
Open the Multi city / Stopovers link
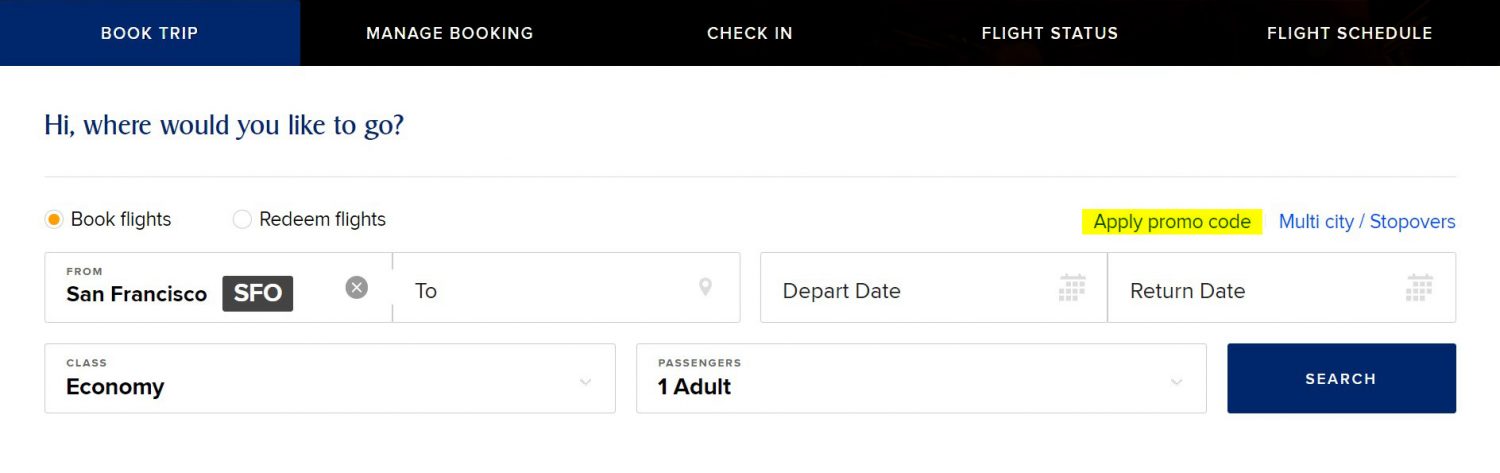pyautogui.click(x=1367, y=222)
